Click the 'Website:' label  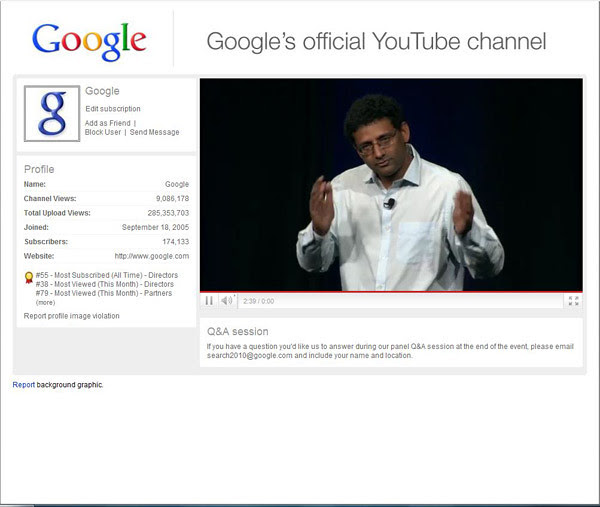click(39, 256)
